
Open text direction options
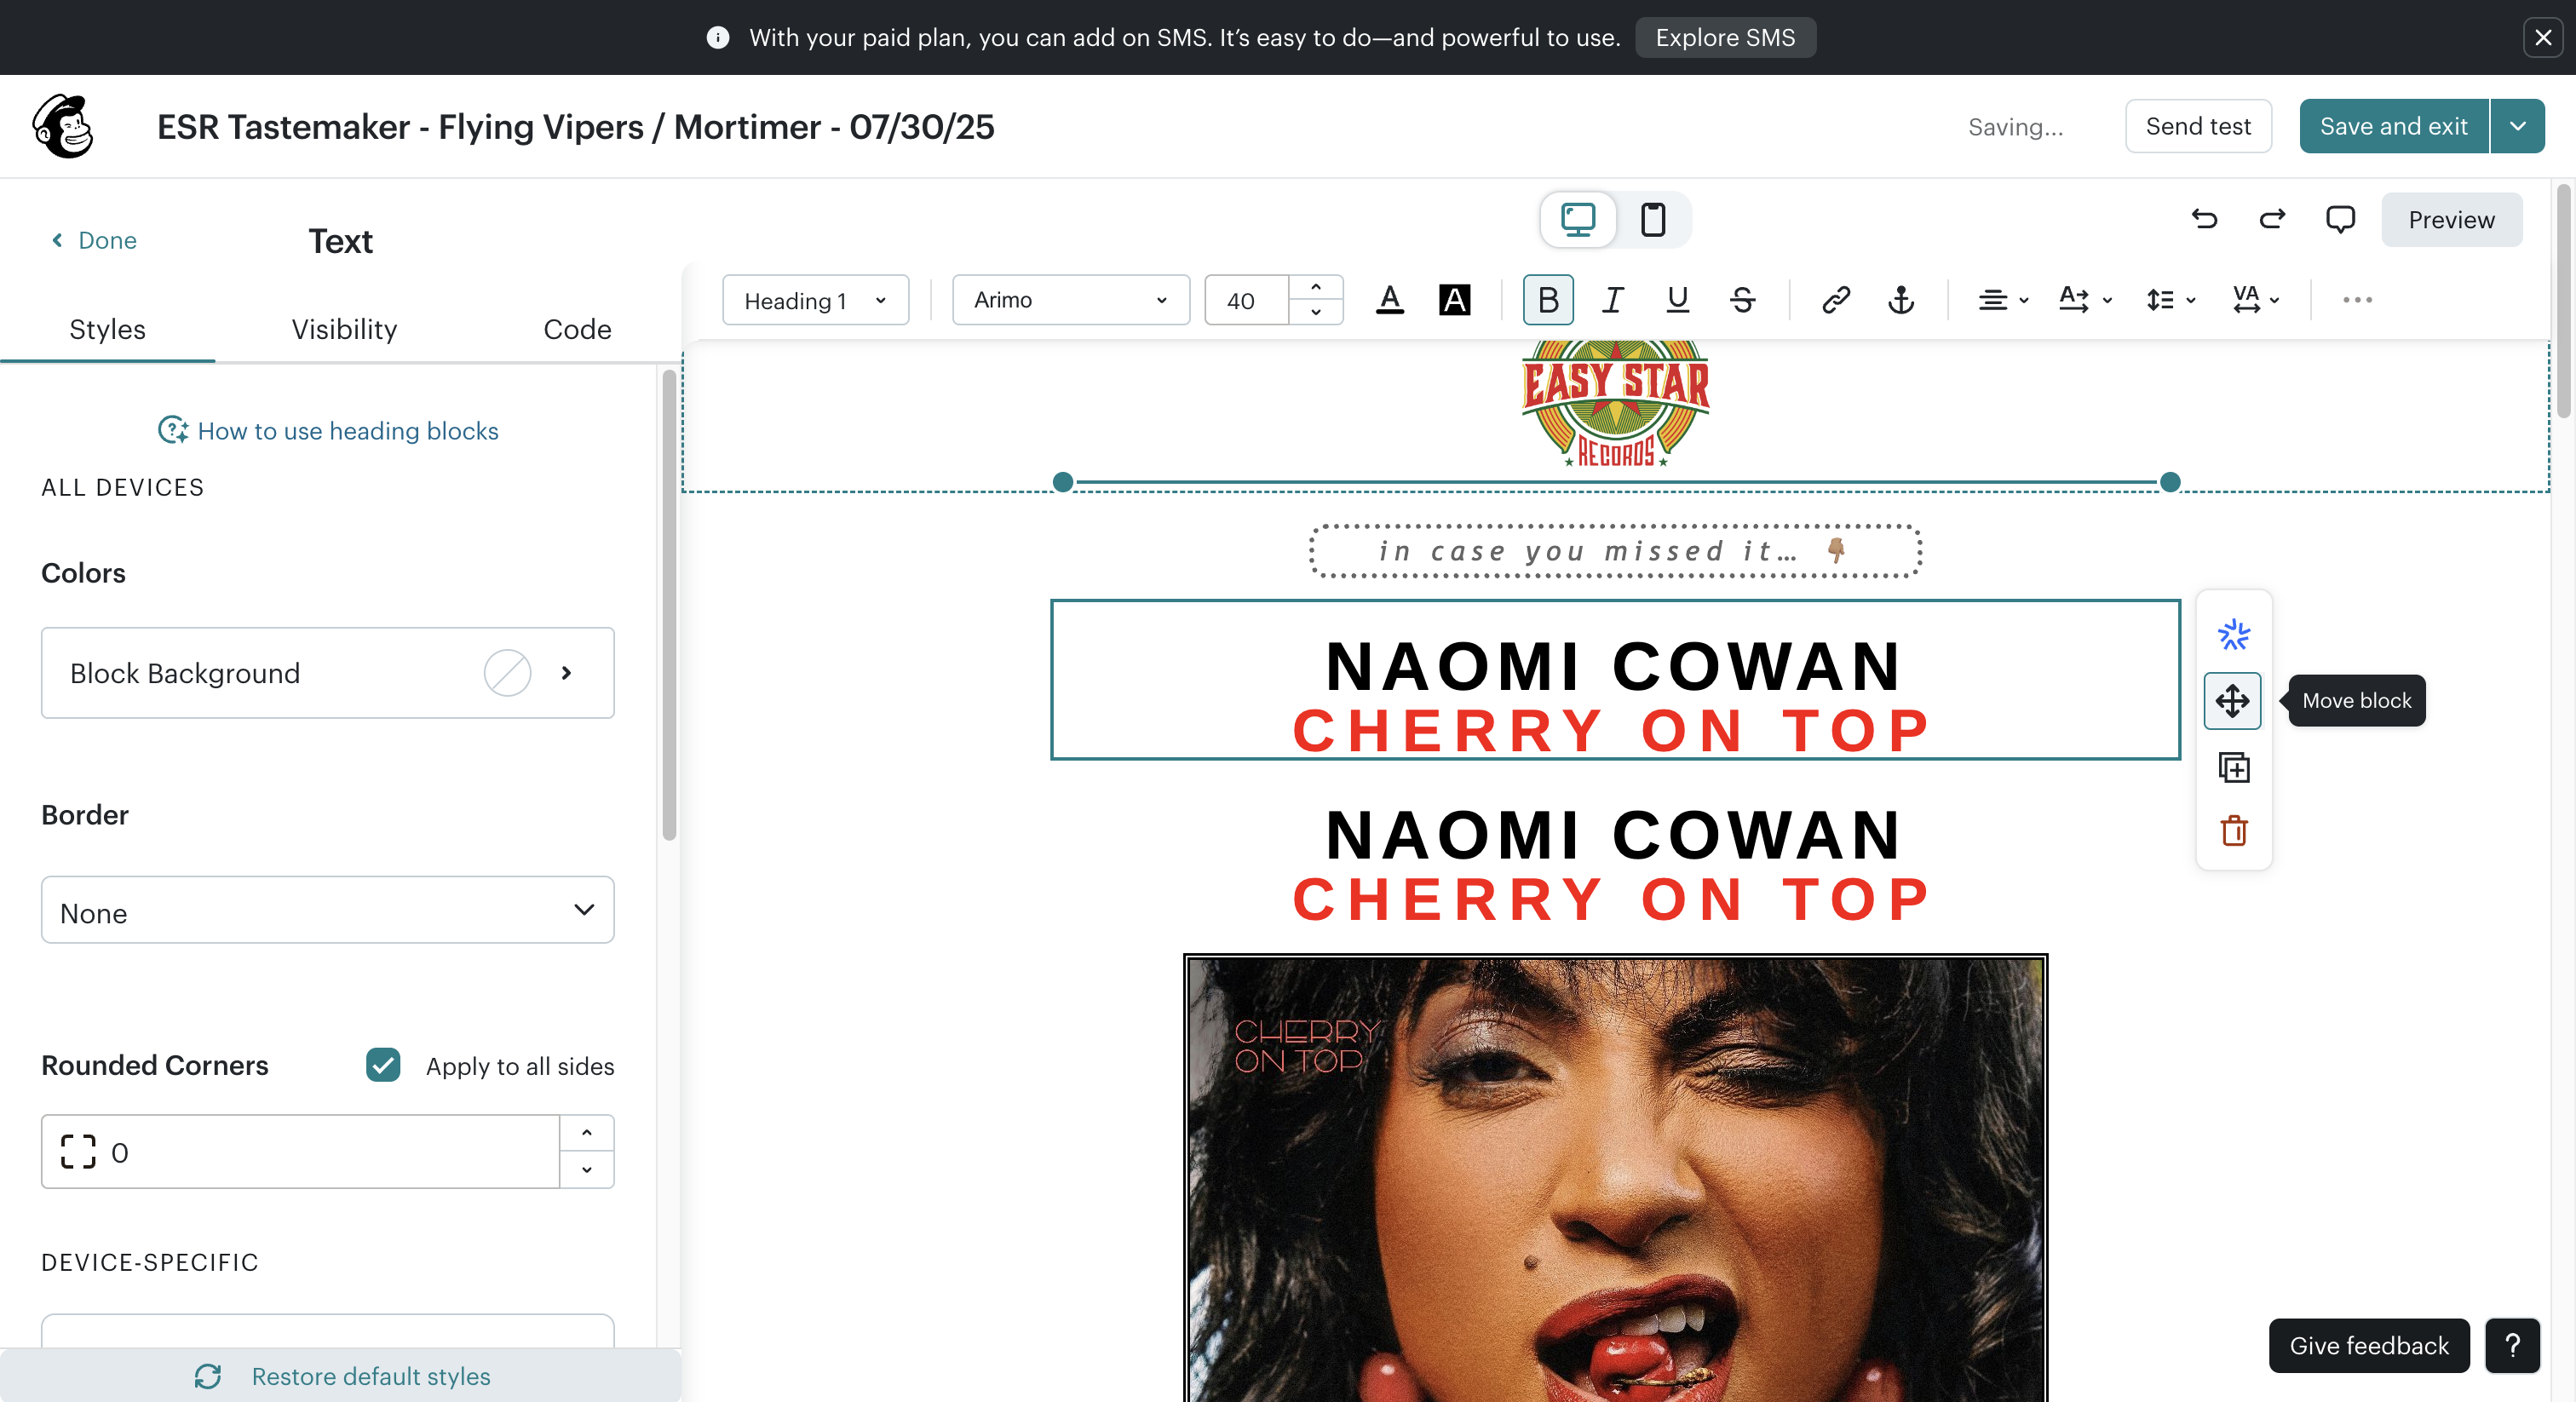click(x=2086, y=300)
